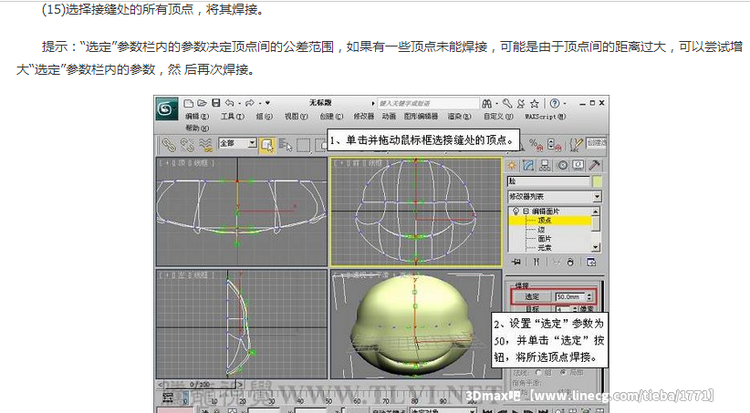Click the object color swatch
The height and width of the screenshot is (413, 750).
click(x=597, y=181)
